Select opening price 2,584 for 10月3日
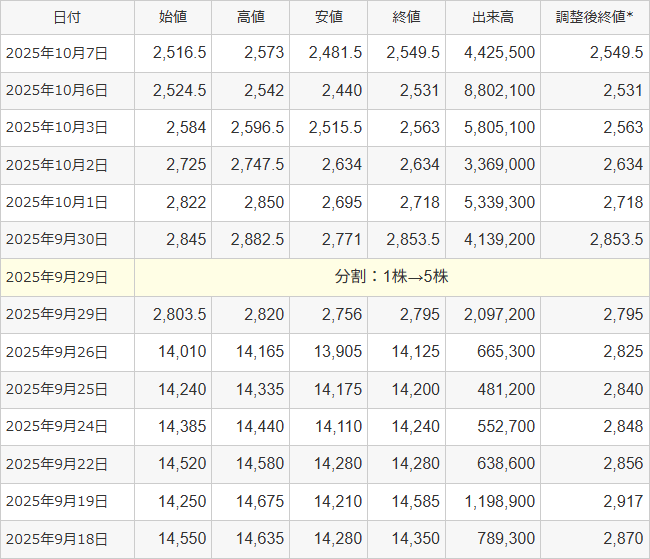The width and height of the screenshot is (650, 559). tap(188, 128)
